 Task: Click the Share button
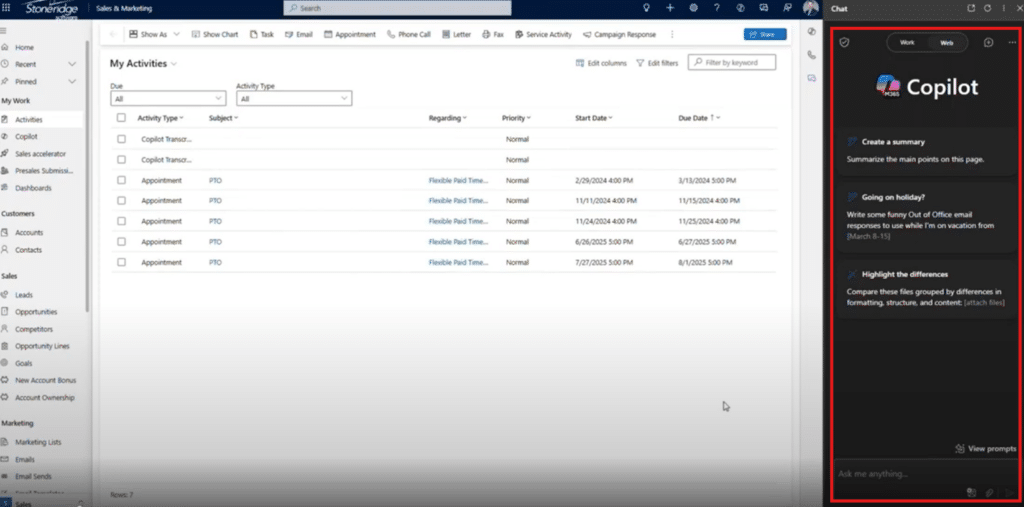[765, 34]
